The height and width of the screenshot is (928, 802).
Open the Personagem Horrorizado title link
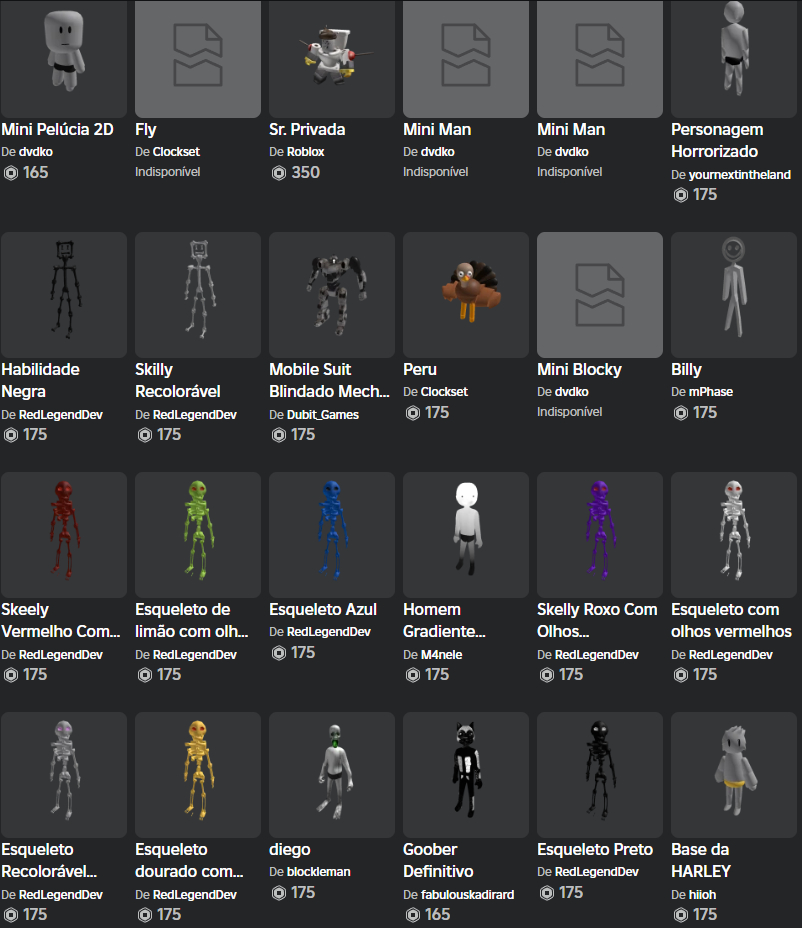pos(717,140)
